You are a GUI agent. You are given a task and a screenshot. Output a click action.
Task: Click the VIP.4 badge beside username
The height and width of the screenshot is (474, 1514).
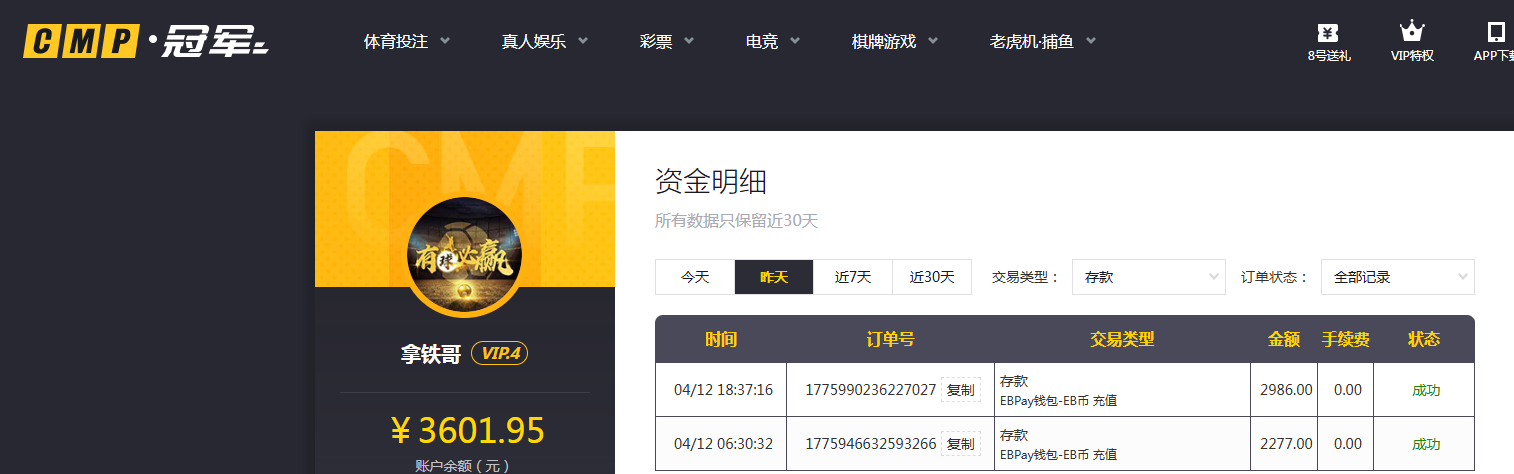499,353
